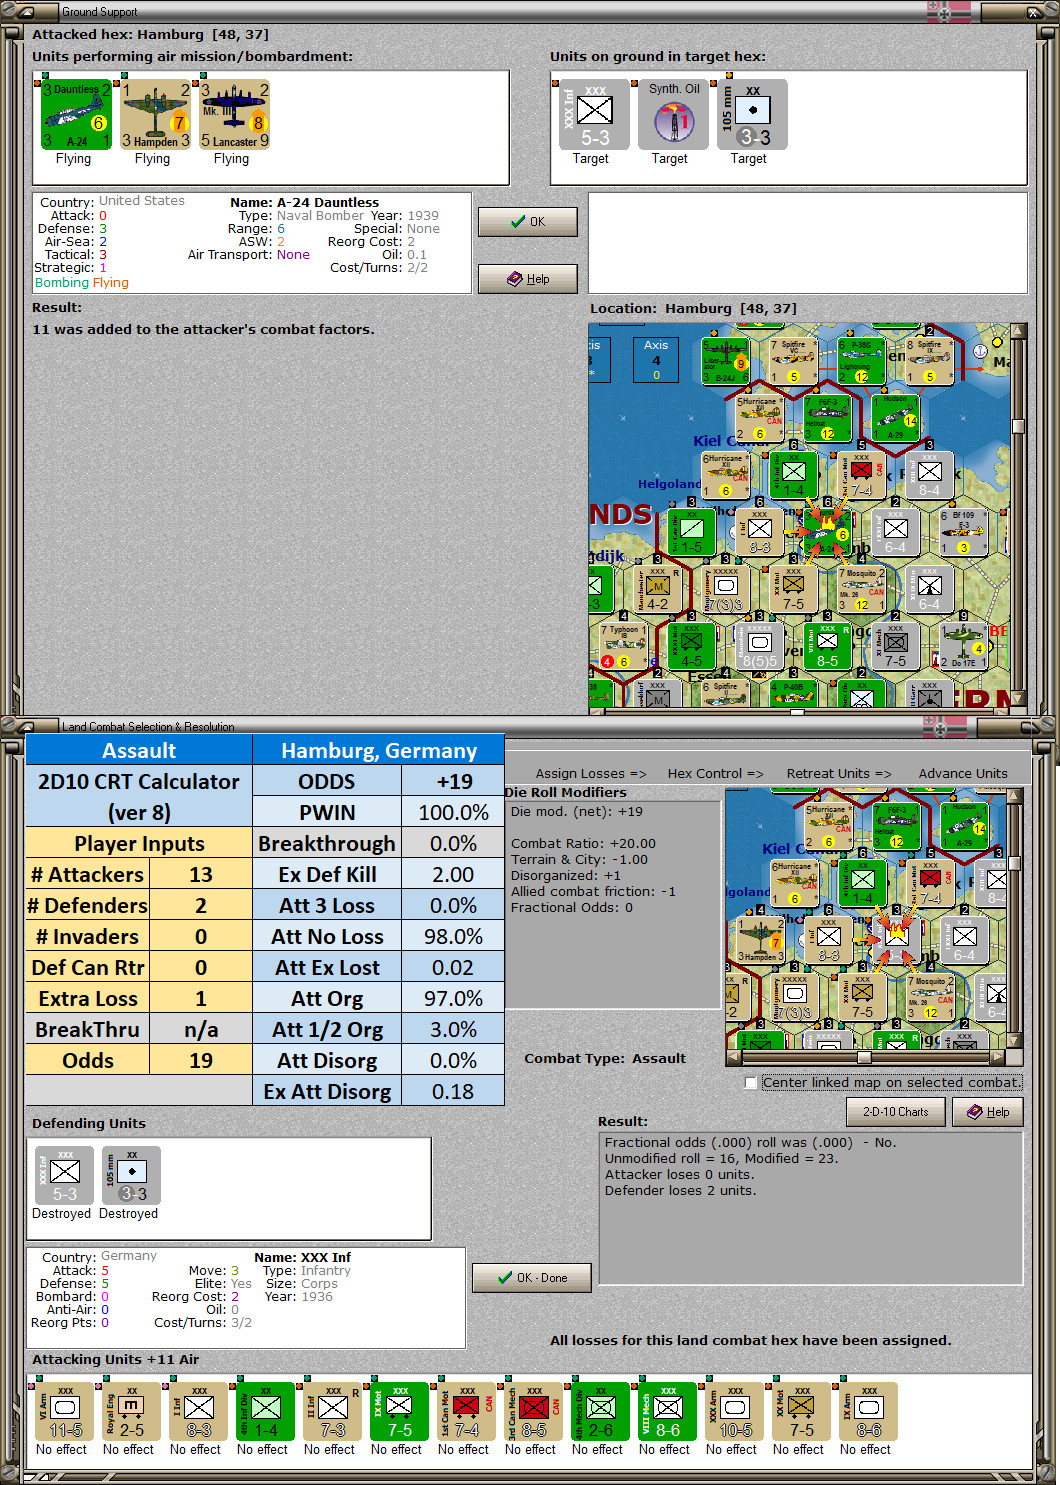This screenshot has width=1060, height=1485.
Task: Click lower map vertical scrollbar up arrow
Action: click(1015, 797)
